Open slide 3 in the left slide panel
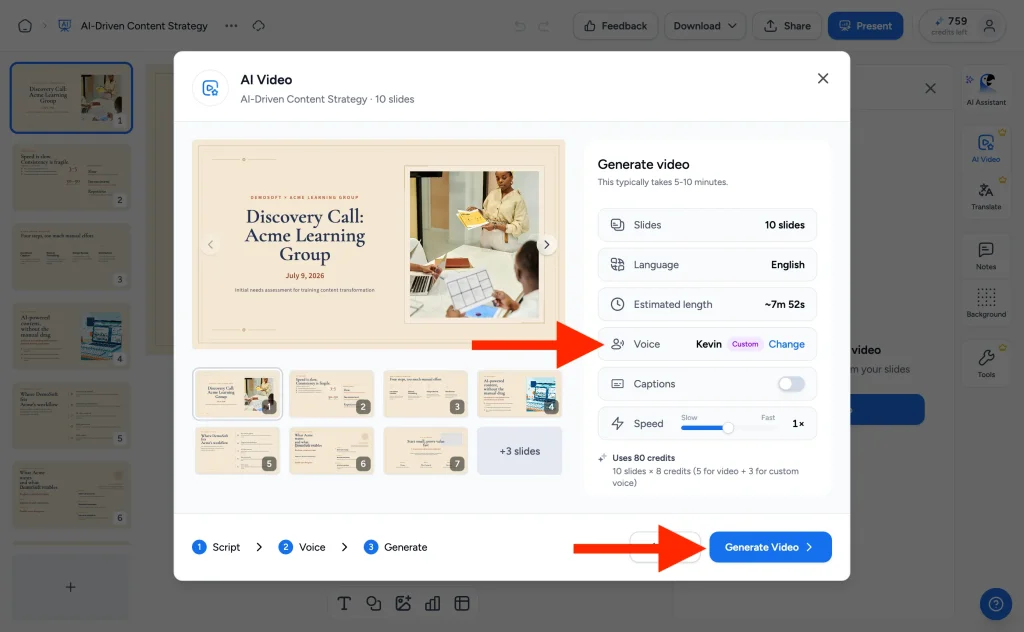The image size is (1024, 632). (71, 257)
